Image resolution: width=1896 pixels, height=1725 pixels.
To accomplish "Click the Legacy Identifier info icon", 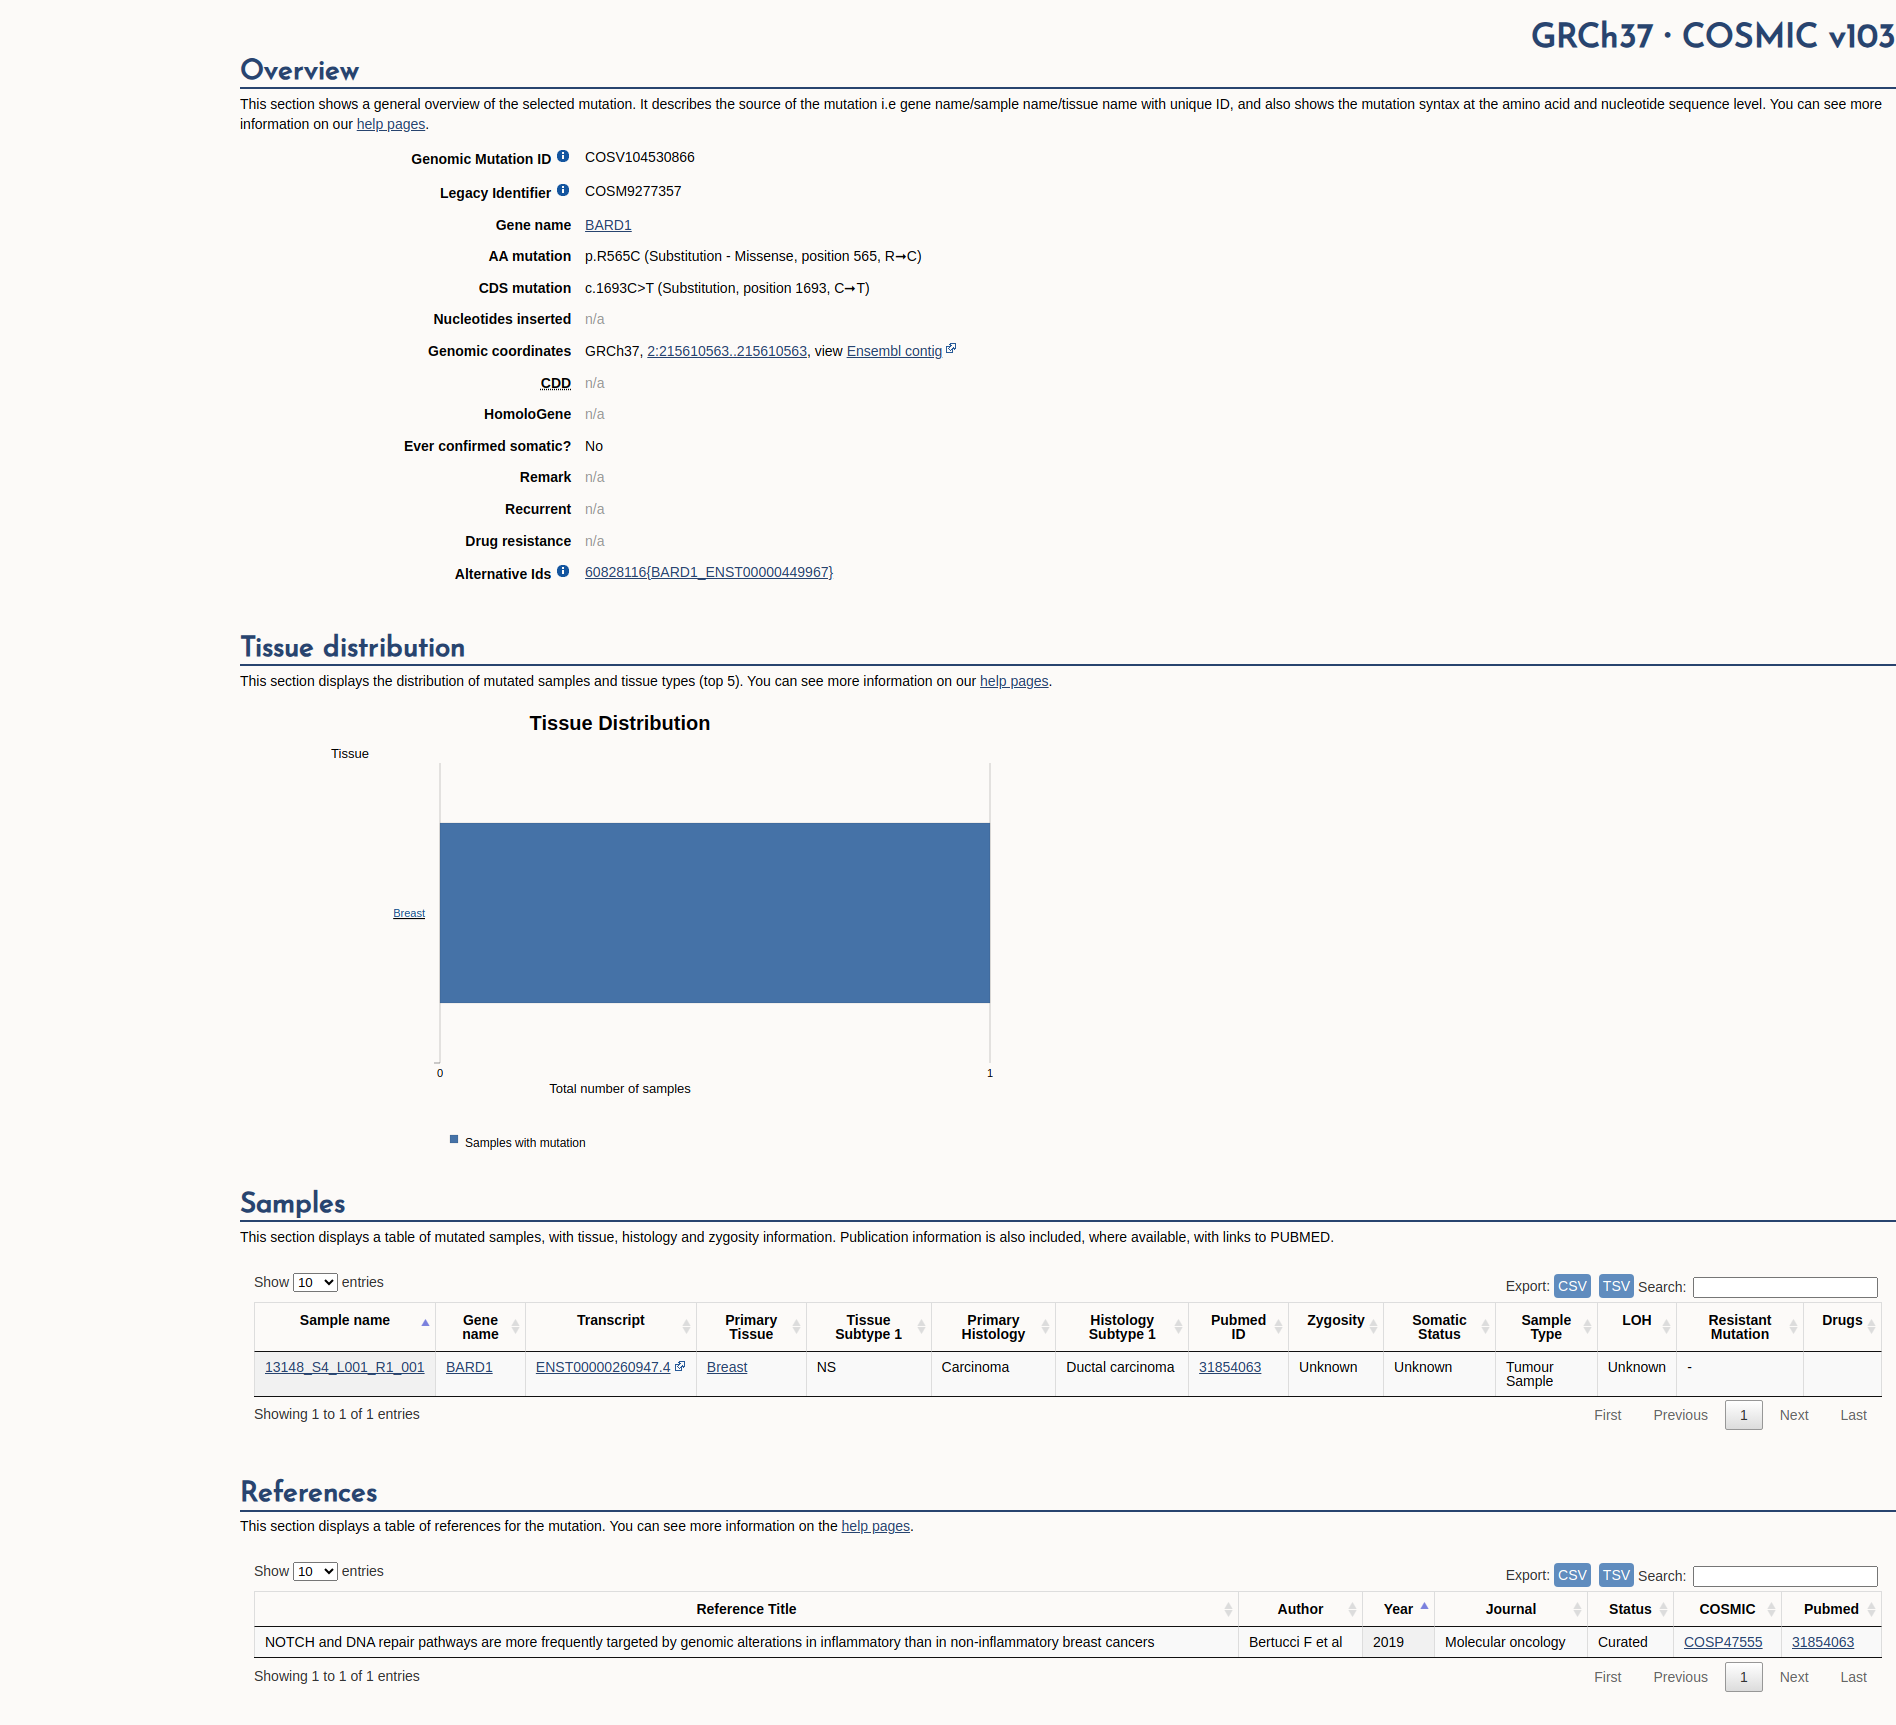I will [x=563, y=190].
